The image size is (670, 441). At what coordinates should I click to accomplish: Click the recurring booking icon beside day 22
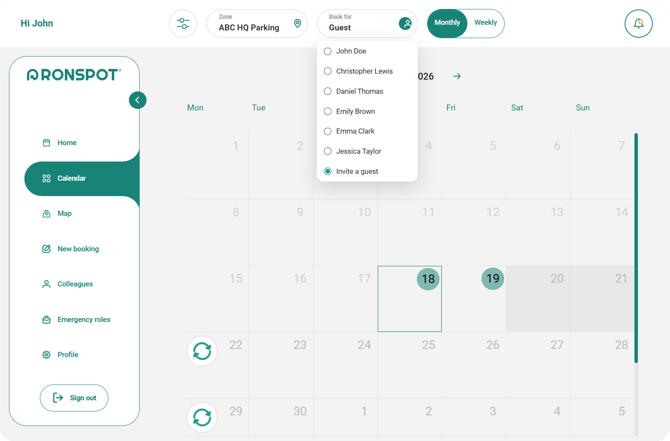pyautogui.click(x=202, y=351)
